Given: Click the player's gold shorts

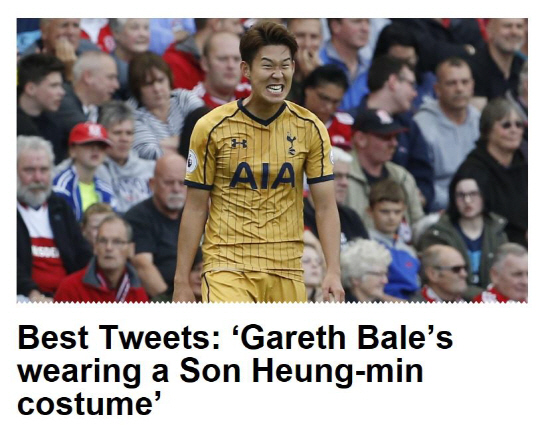Looking at the screenshot, I should click(x=254, y=286).
